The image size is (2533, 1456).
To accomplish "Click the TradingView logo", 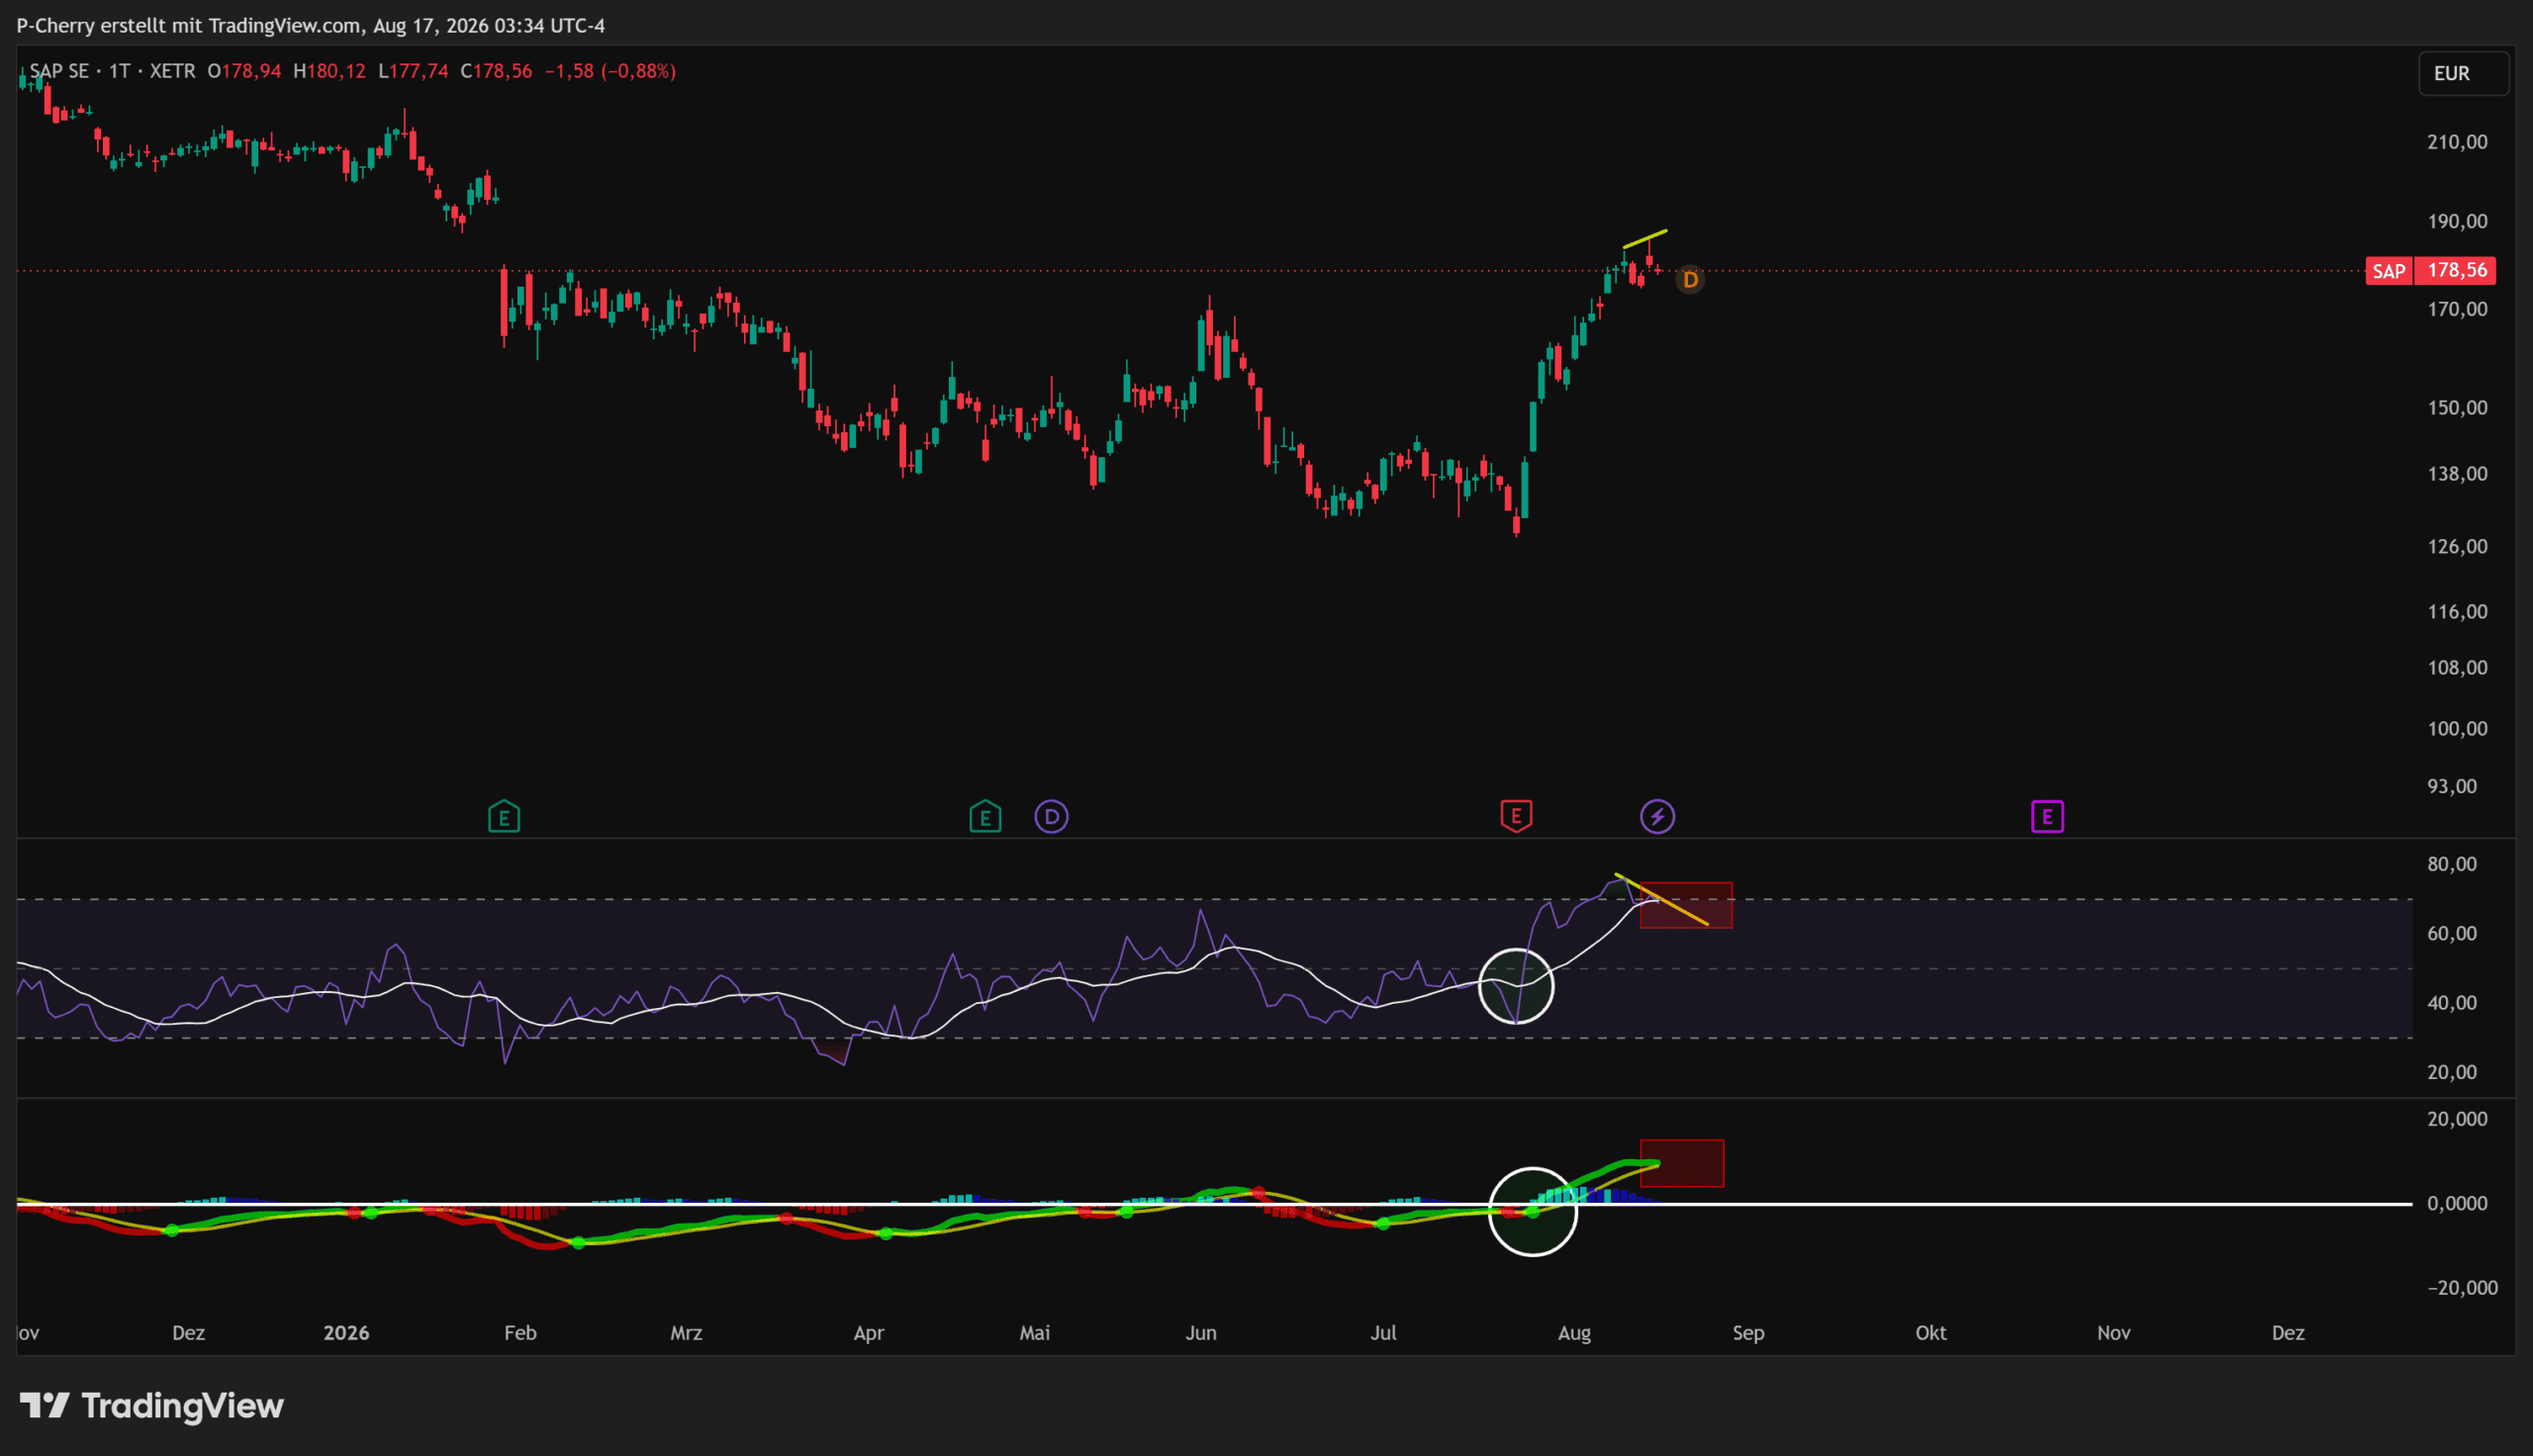I will pyautogui.click(x=152, y=1406).
